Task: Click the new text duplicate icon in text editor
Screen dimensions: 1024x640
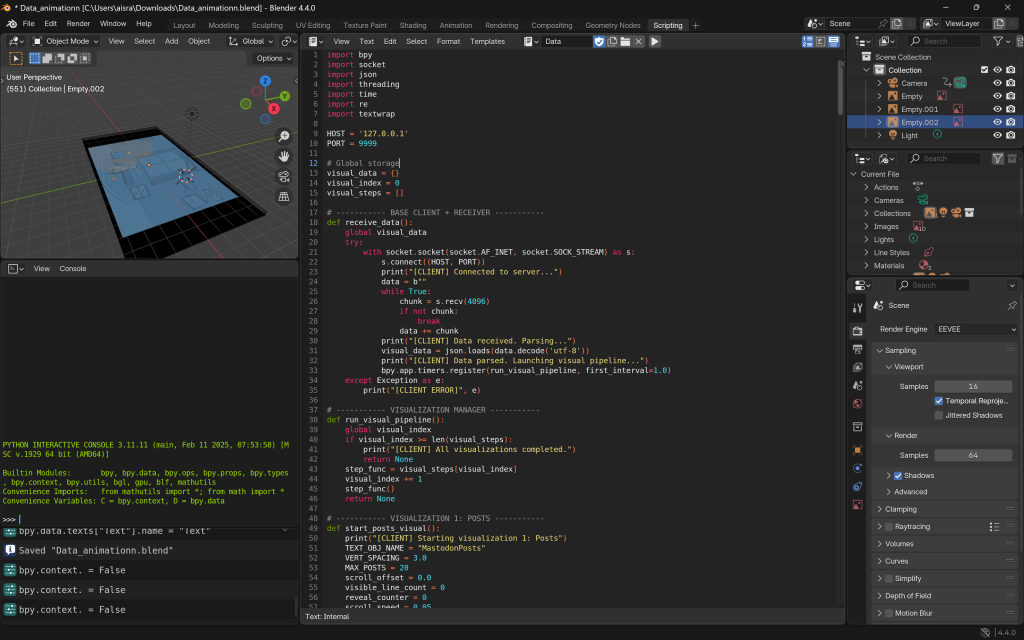Action: point(612,41)
